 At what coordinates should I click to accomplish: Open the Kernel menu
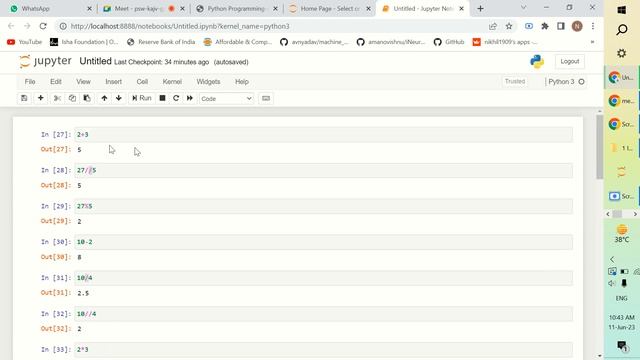click(x=172, y=82)
